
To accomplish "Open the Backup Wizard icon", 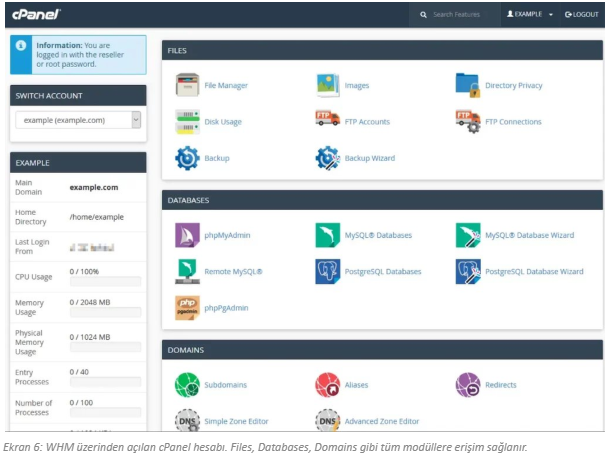I will 327,158.
